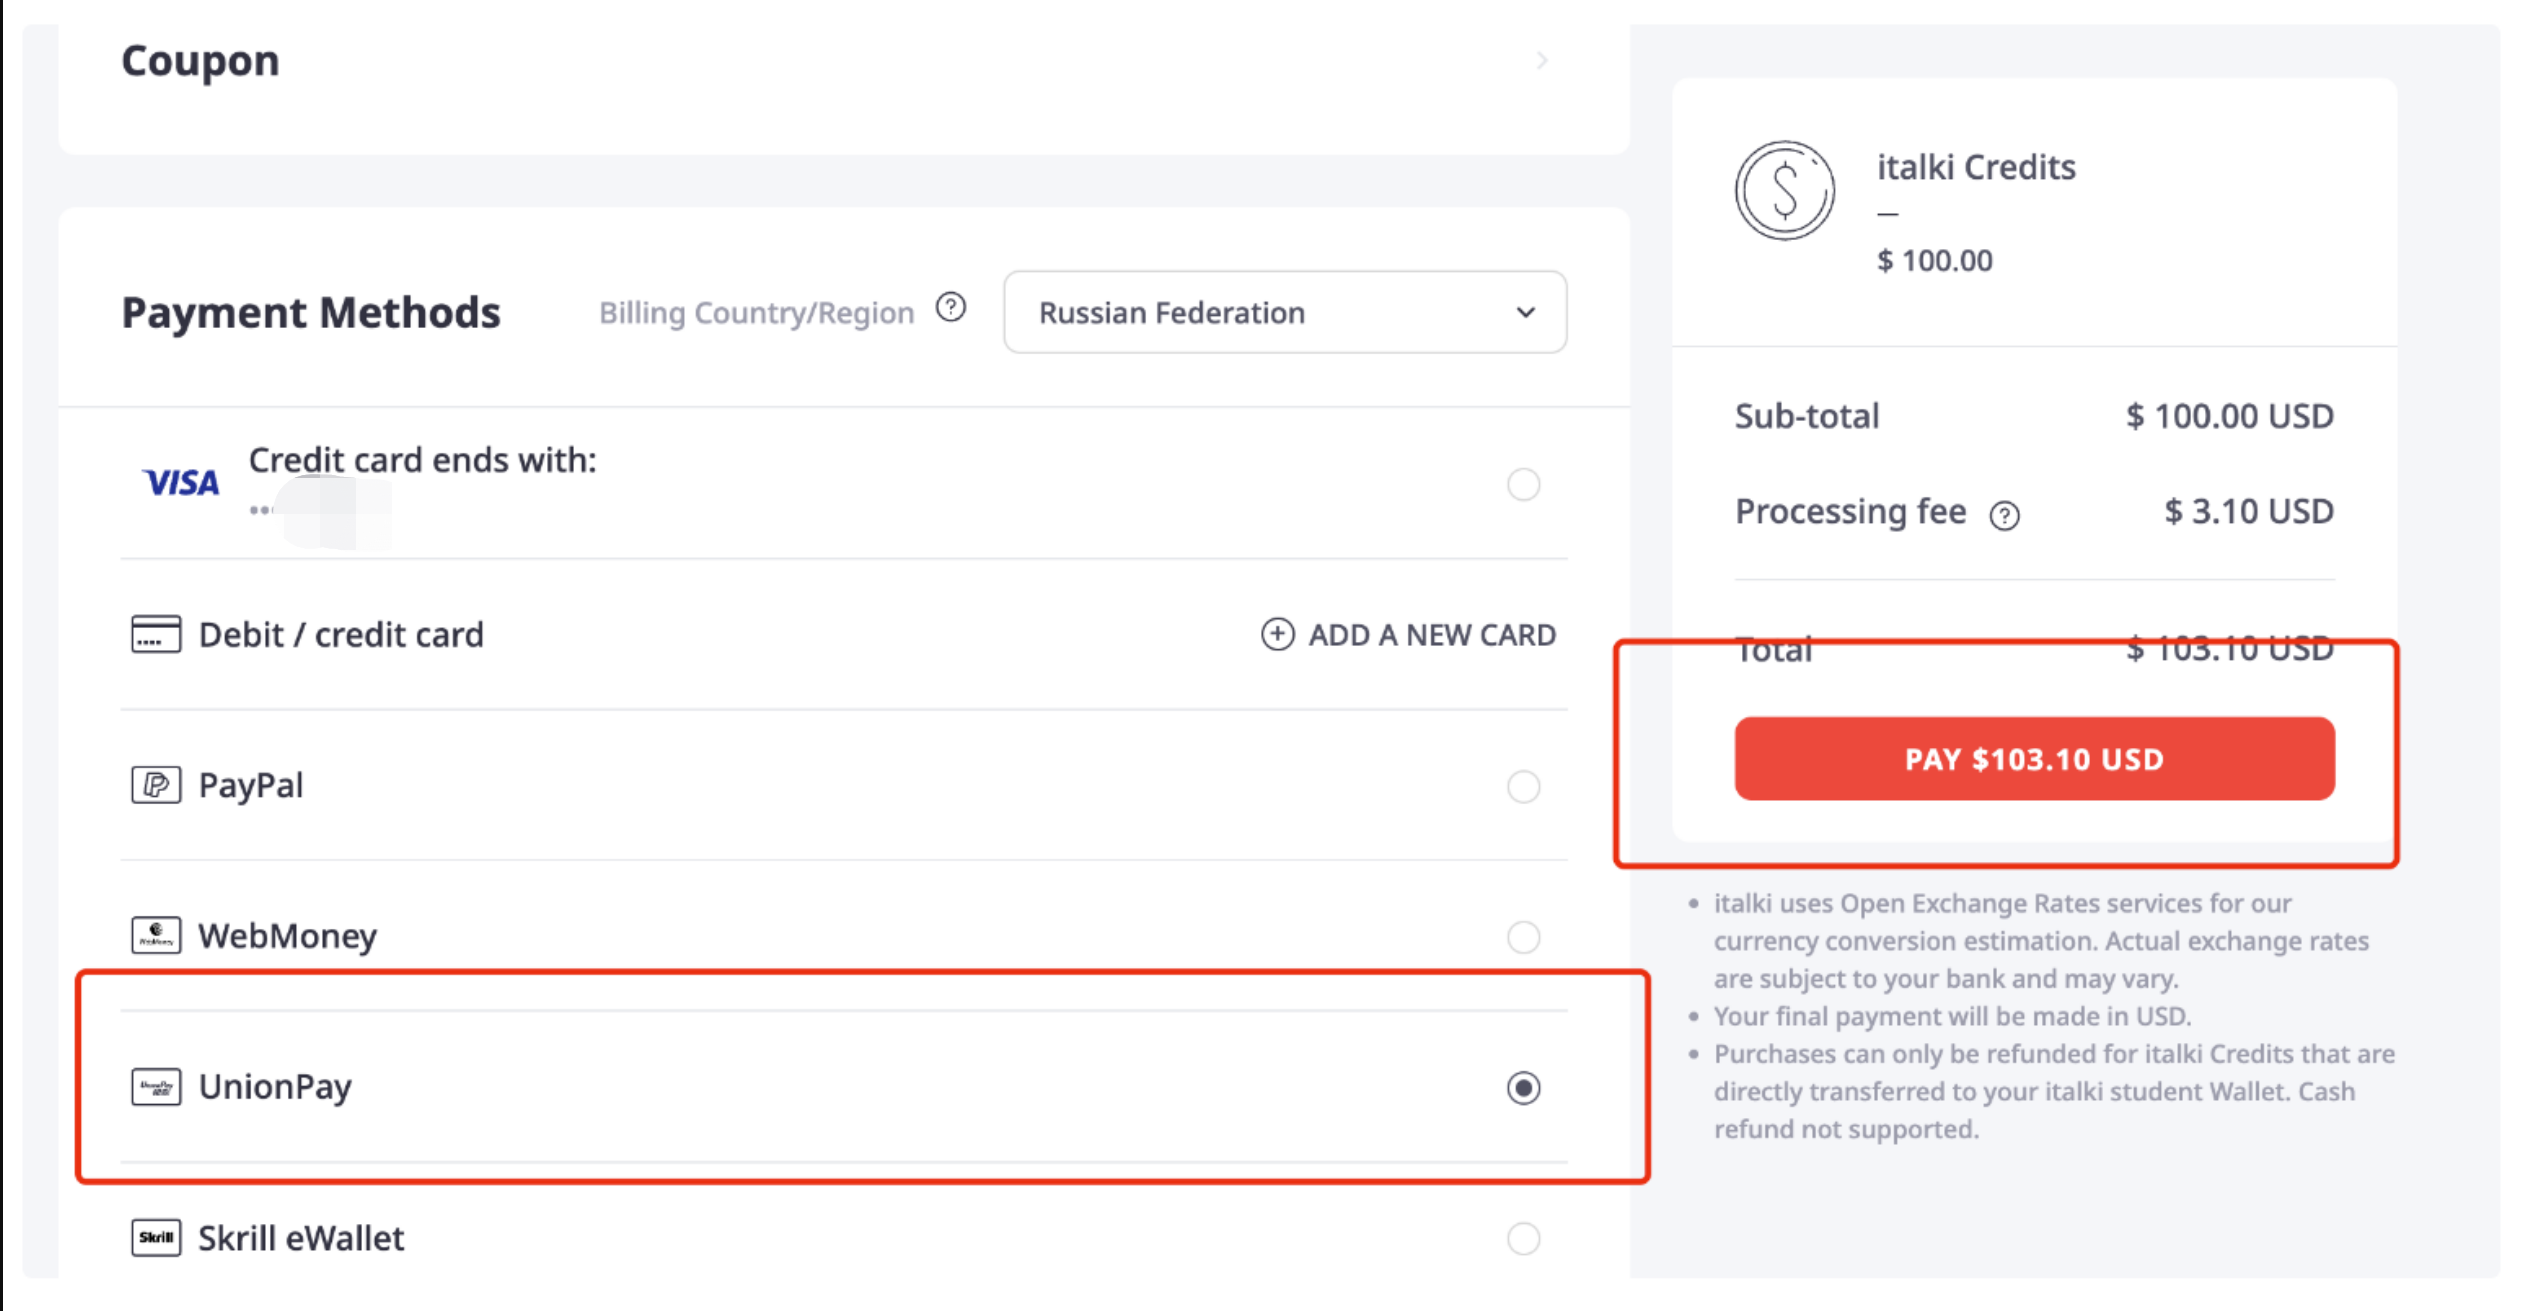2533x1311 pixels.
Task: Expand the Coupon section chevron
Action: point(1542,61)
